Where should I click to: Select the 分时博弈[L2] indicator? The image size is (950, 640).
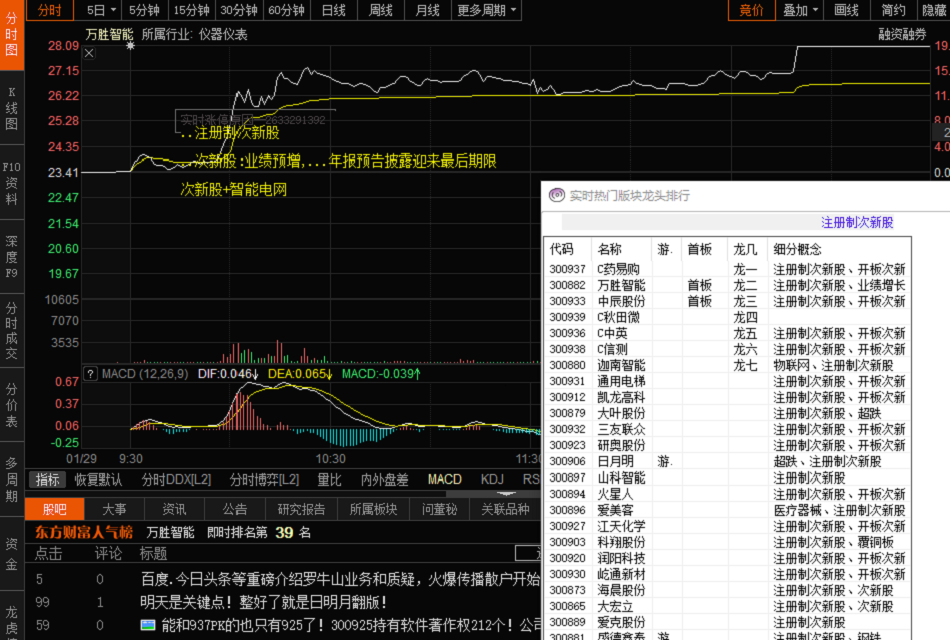click(x=264, y=480)
